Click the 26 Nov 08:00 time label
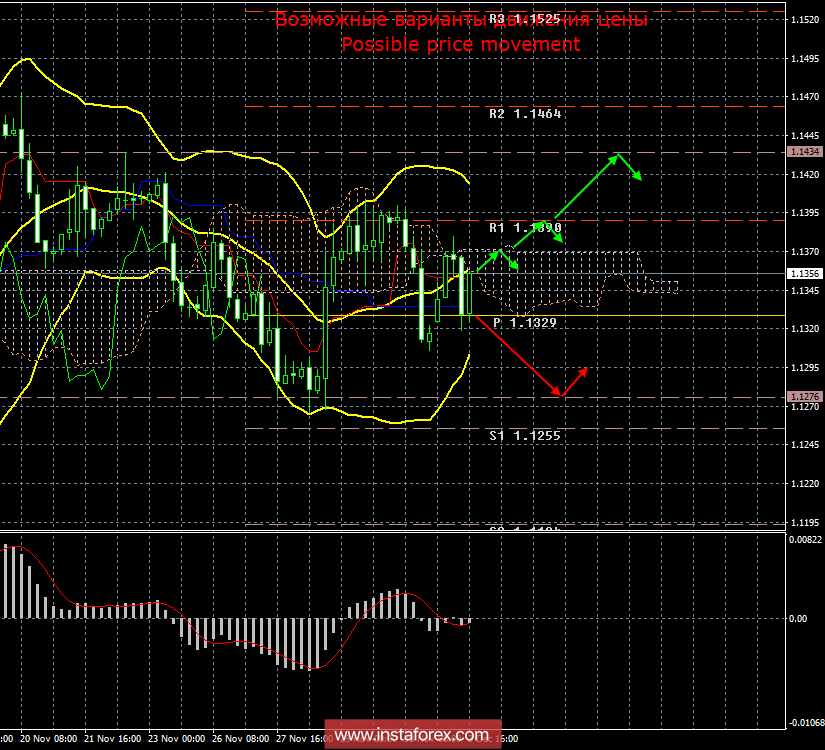 pyautogui.click(x=241, y=739)
